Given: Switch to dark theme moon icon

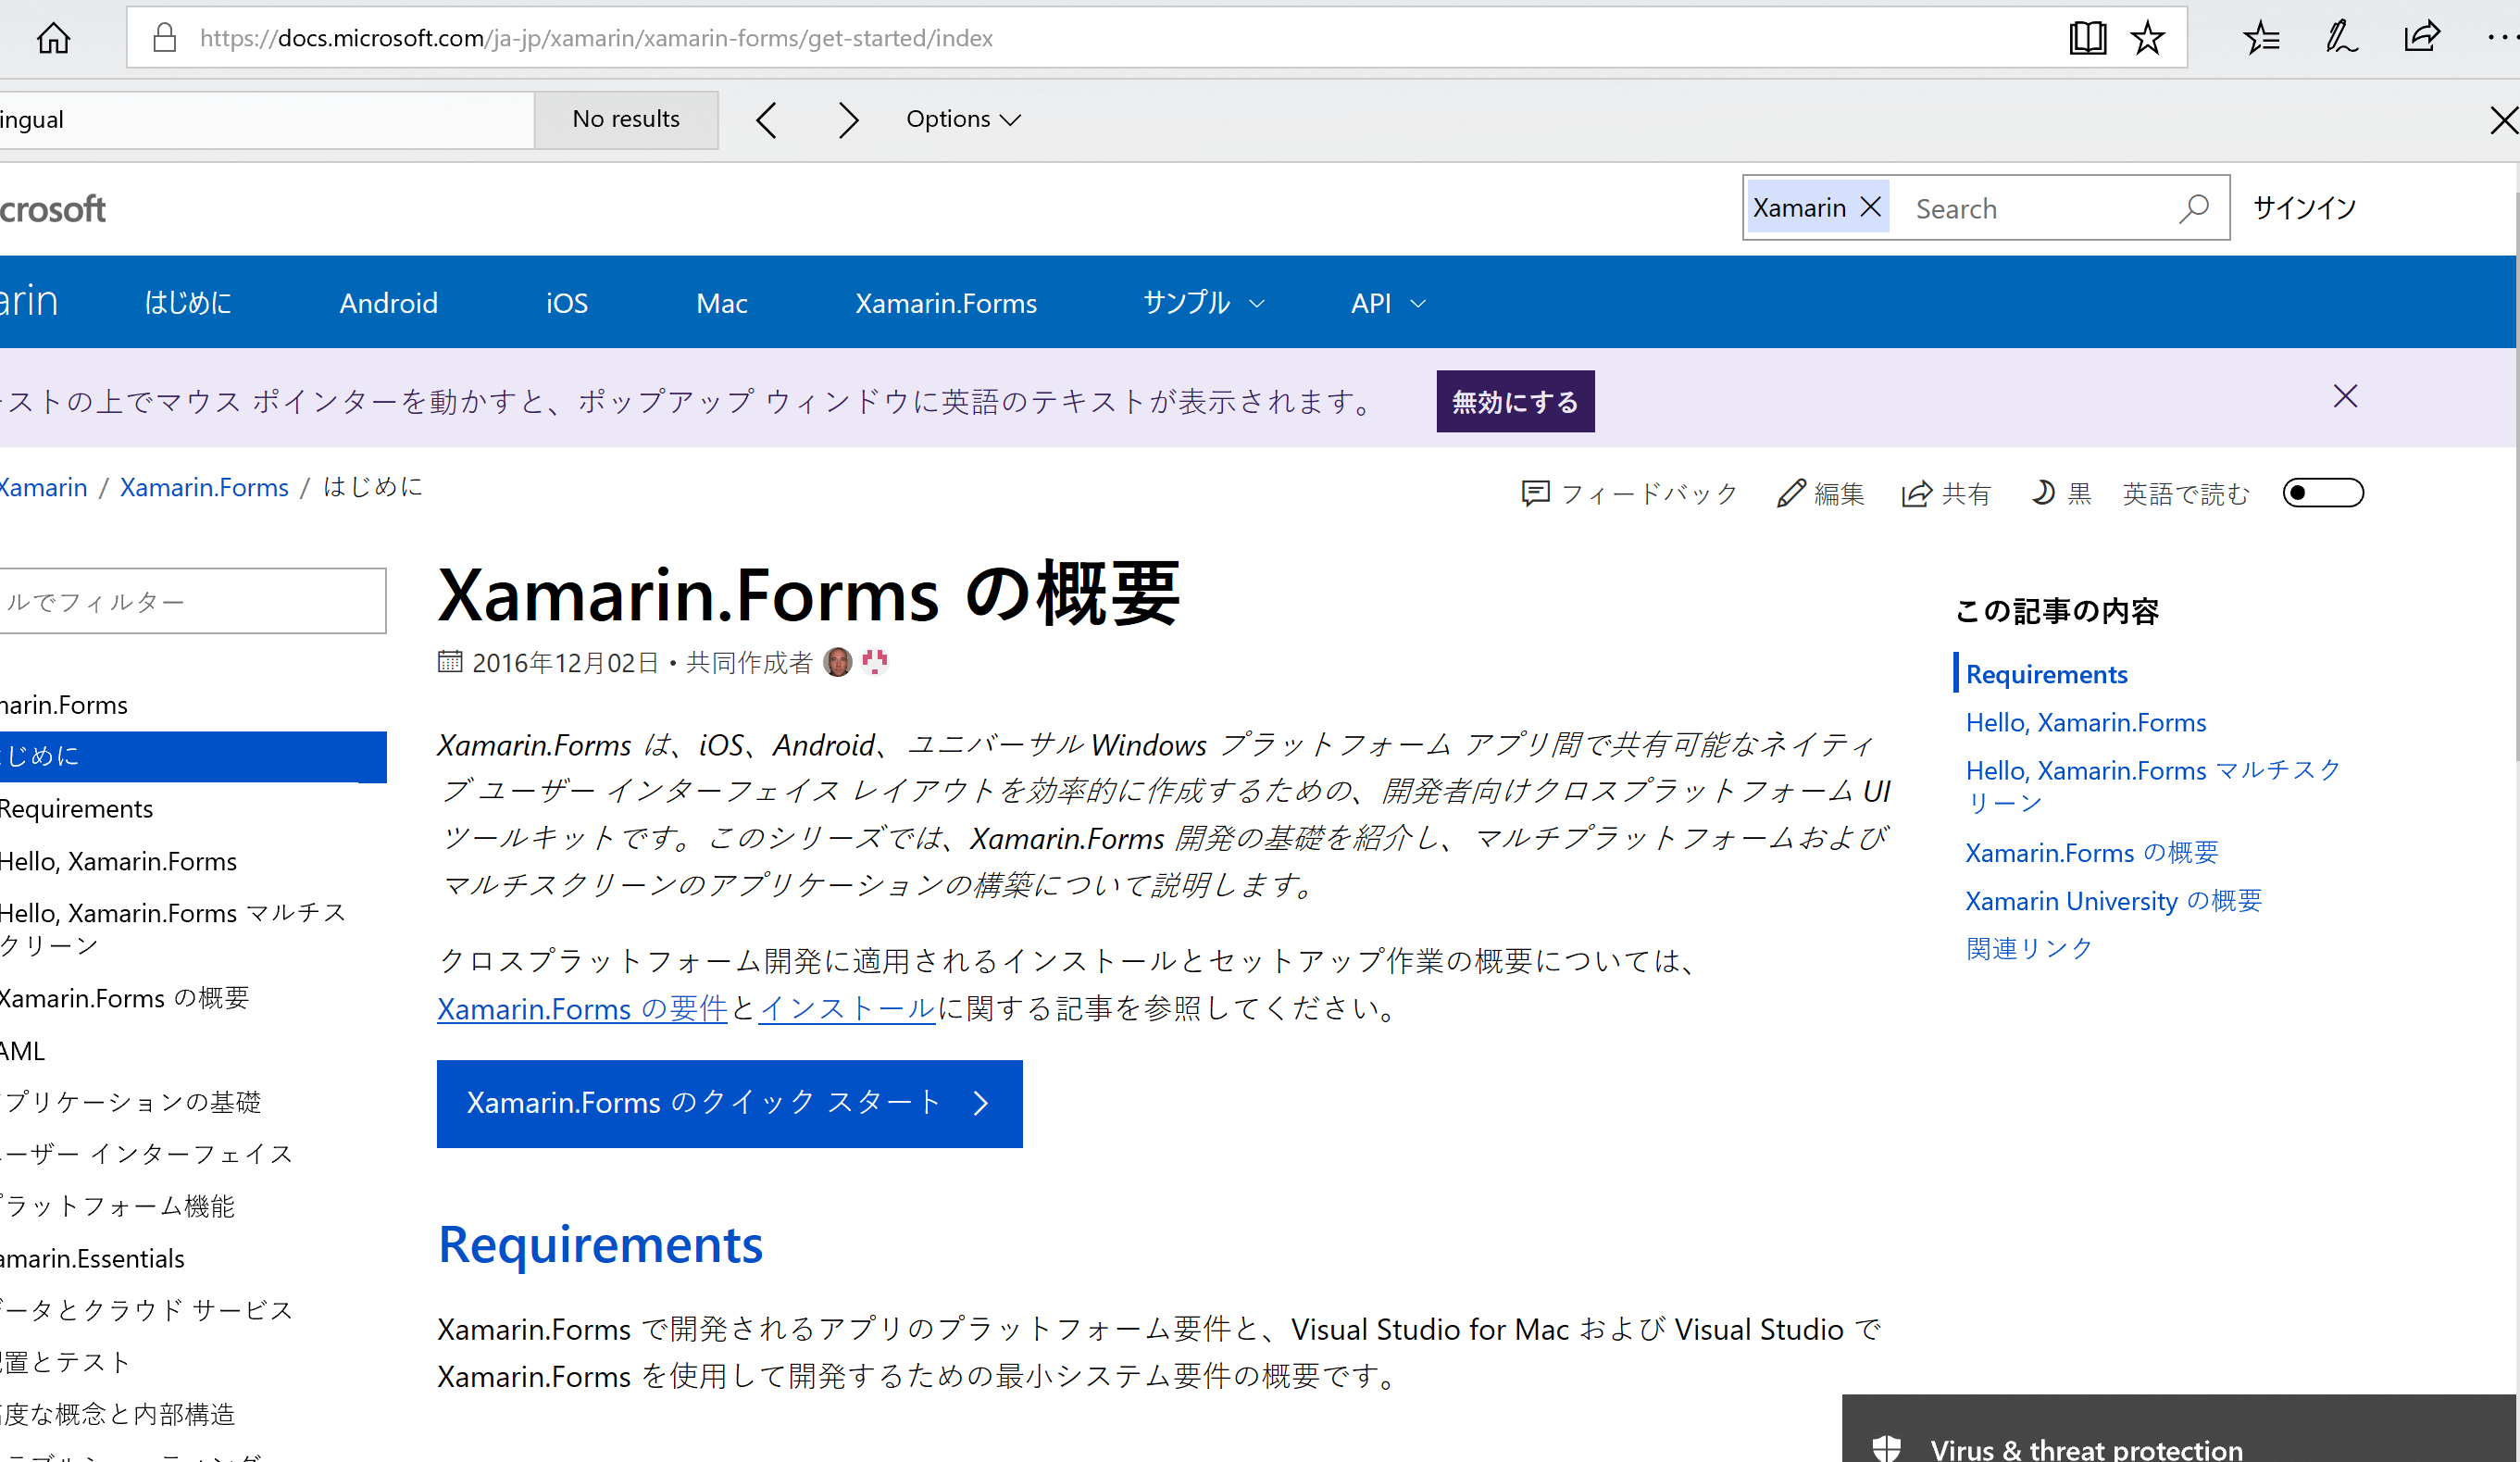Looking at the screenshot, I should [x=2043, y=492].
